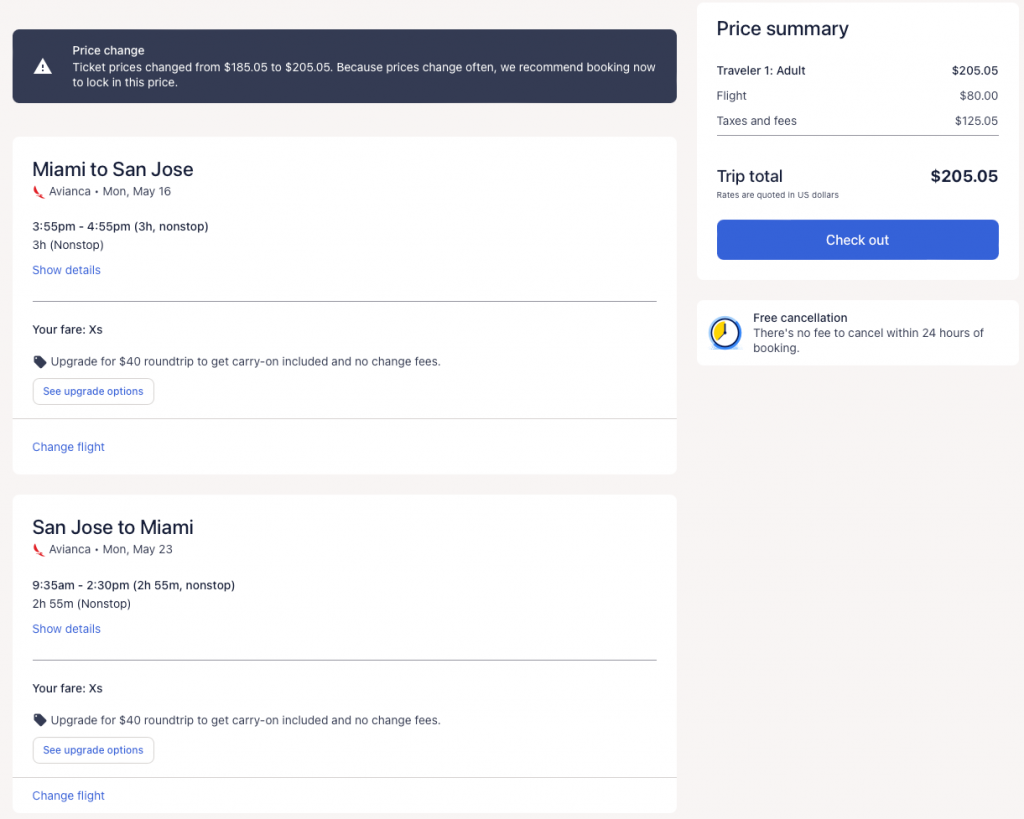Viewport: 1024px width, 819px height.
Task: Click the Trip total amount $205.05
Action: click(x=963, y=176)
